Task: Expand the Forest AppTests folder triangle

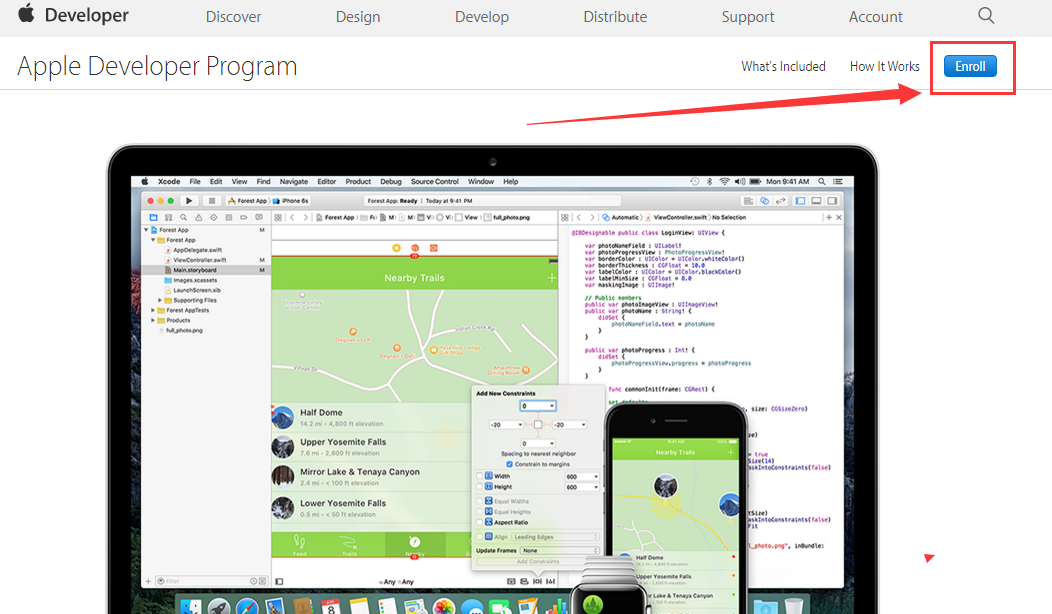Action: [x=153, y=311]
